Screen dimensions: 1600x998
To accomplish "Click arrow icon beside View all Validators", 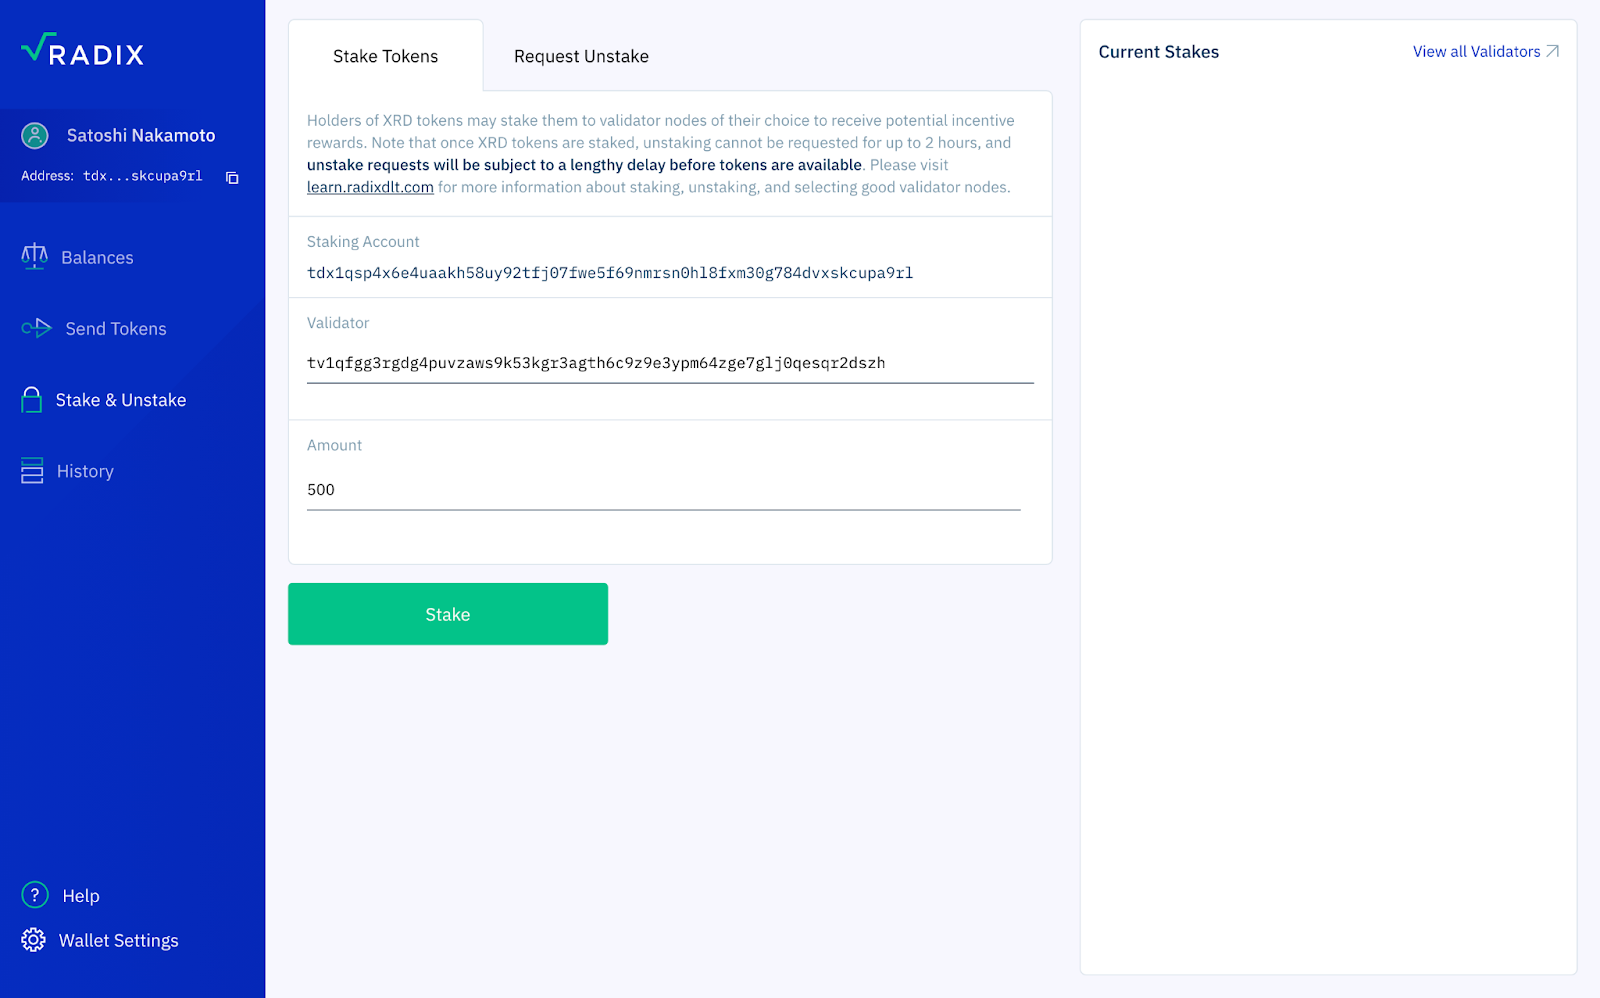I will point(1552,51).
